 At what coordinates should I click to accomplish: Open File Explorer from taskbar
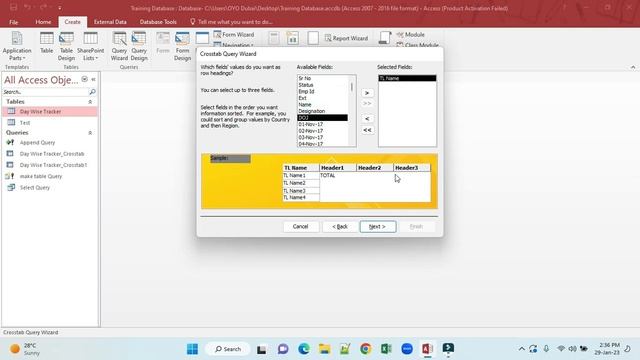click(324, 349)
